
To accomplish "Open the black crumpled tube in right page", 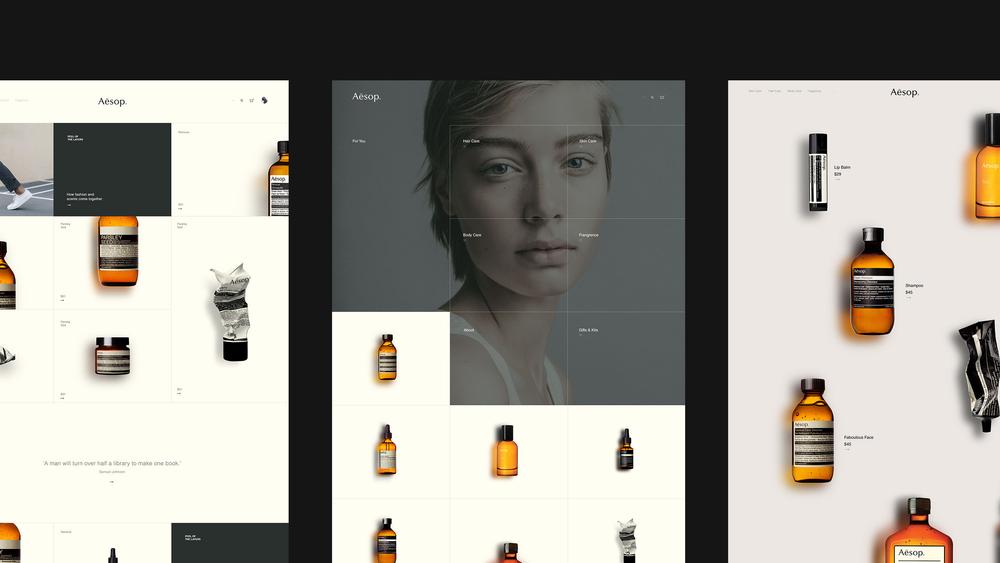I will click(x=981, y=376).
